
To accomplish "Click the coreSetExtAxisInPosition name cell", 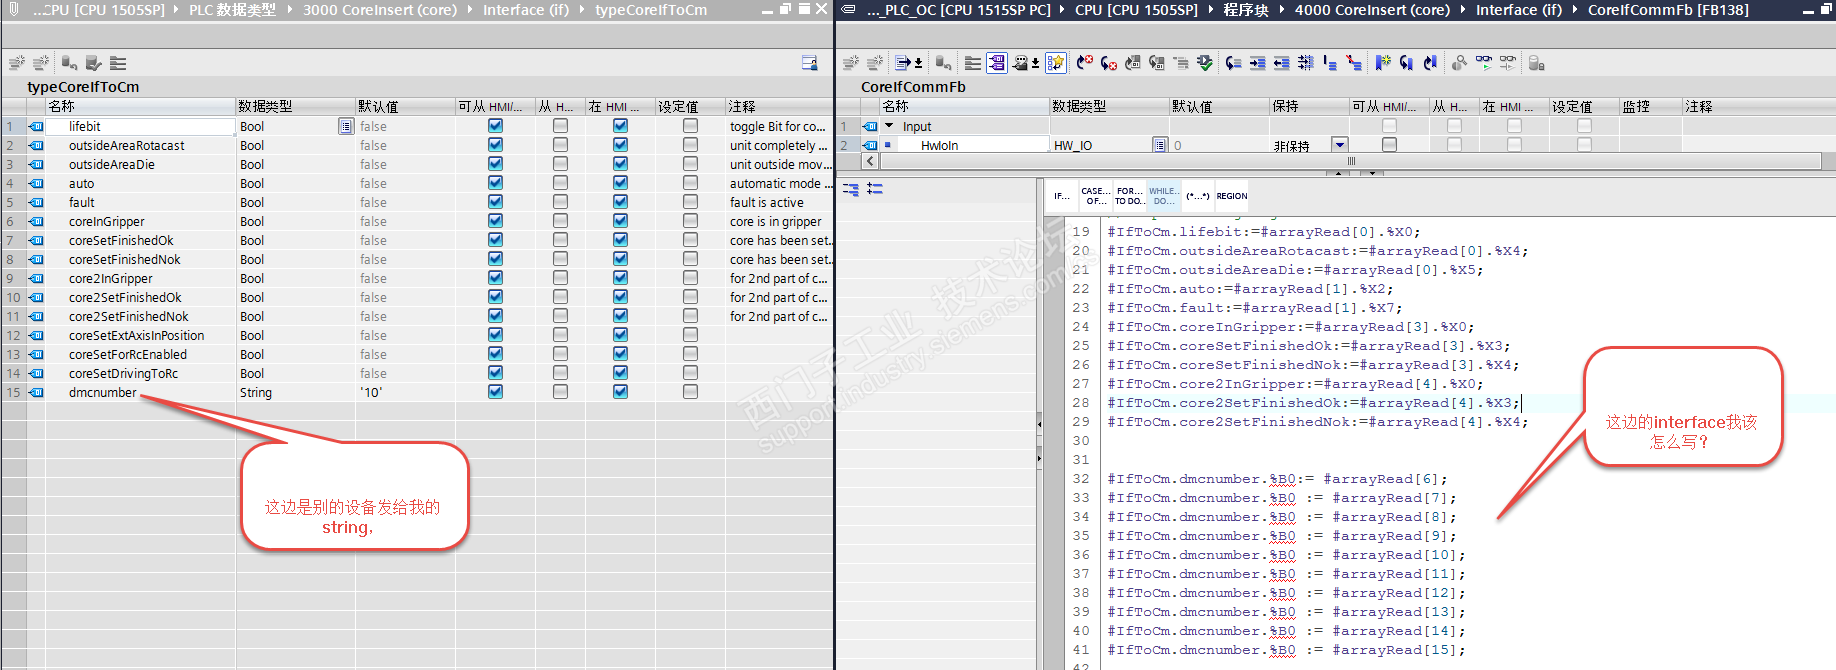I will click(140, 335).
